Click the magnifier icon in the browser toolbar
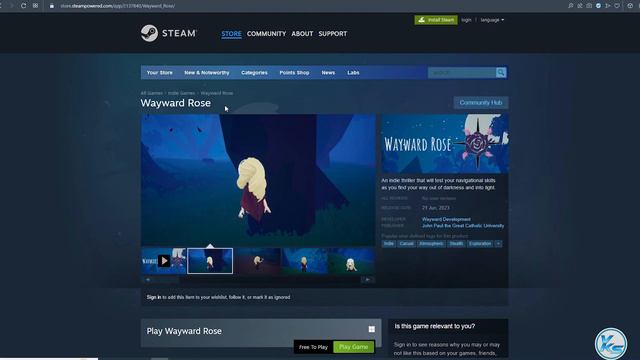Screen dimensions: 640x360 571,6
